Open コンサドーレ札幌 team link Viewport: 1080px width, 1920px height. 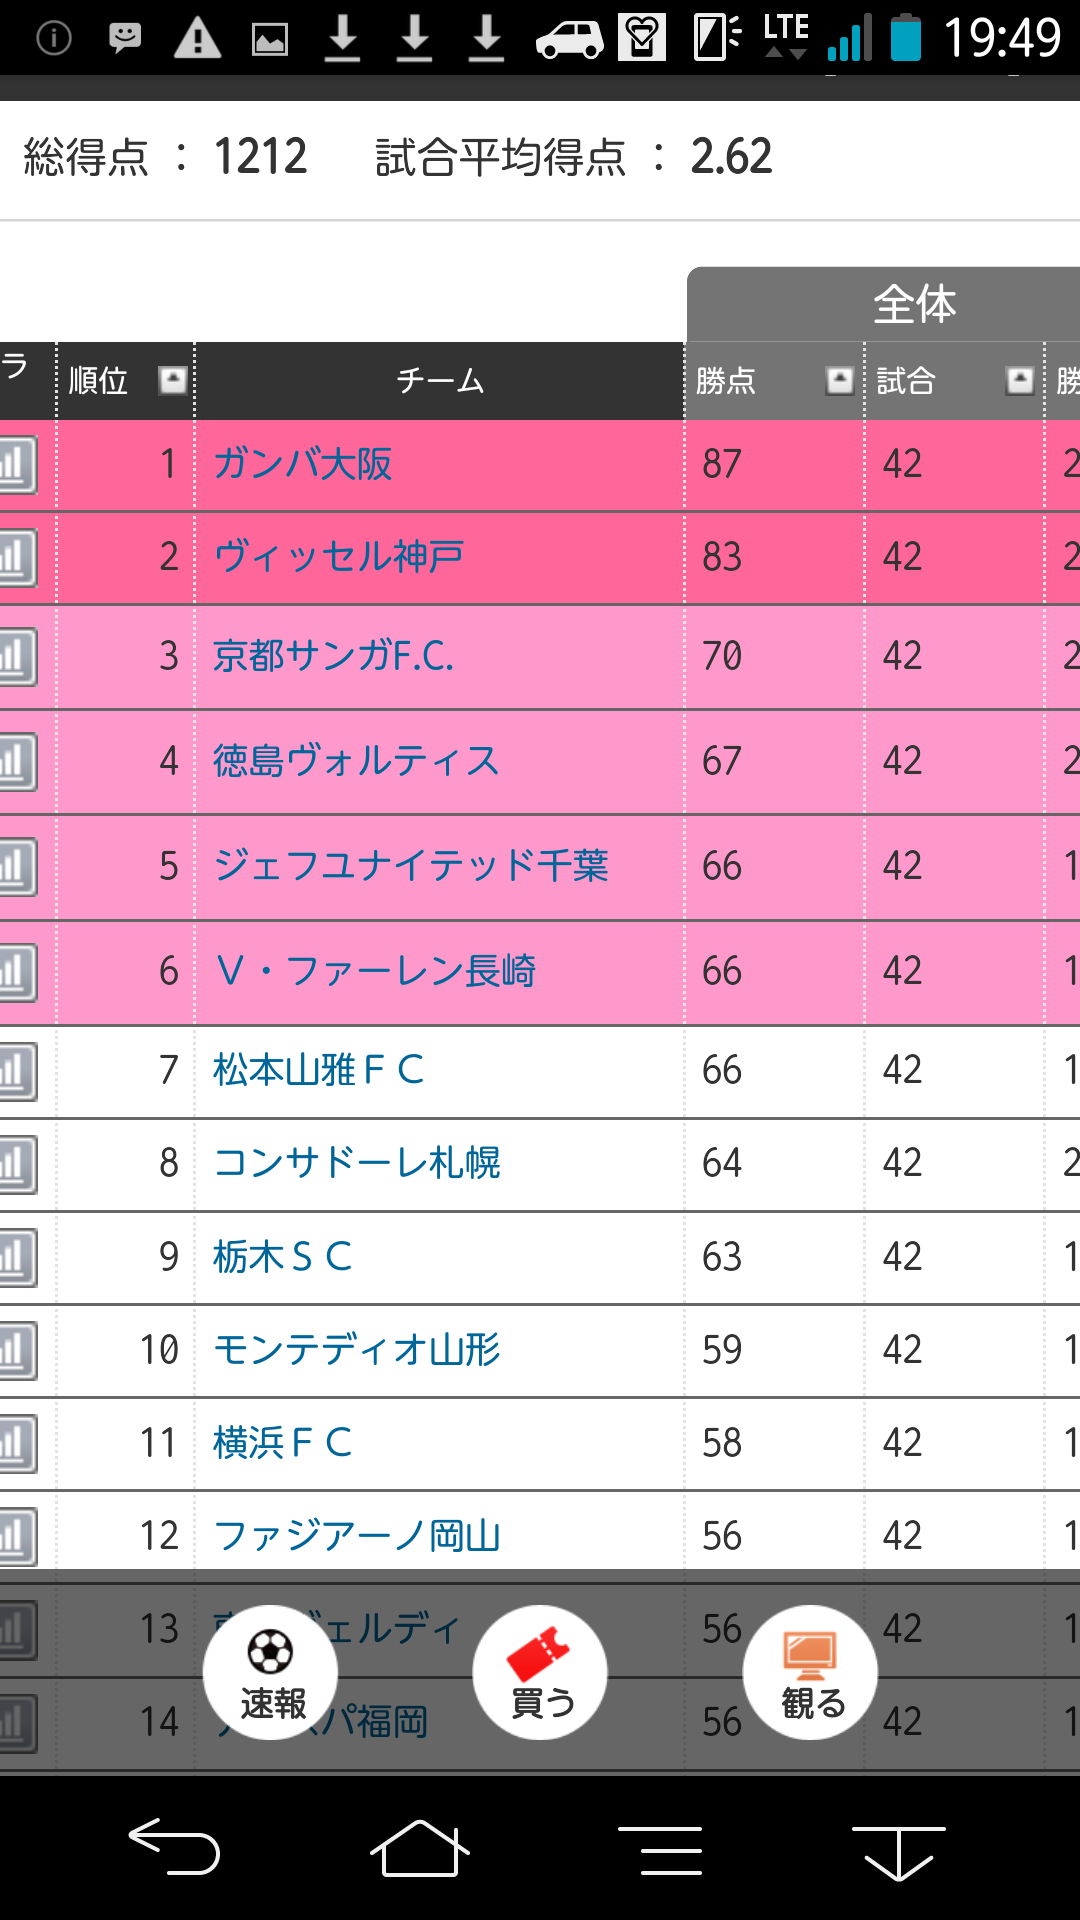tap(357, 1163)
